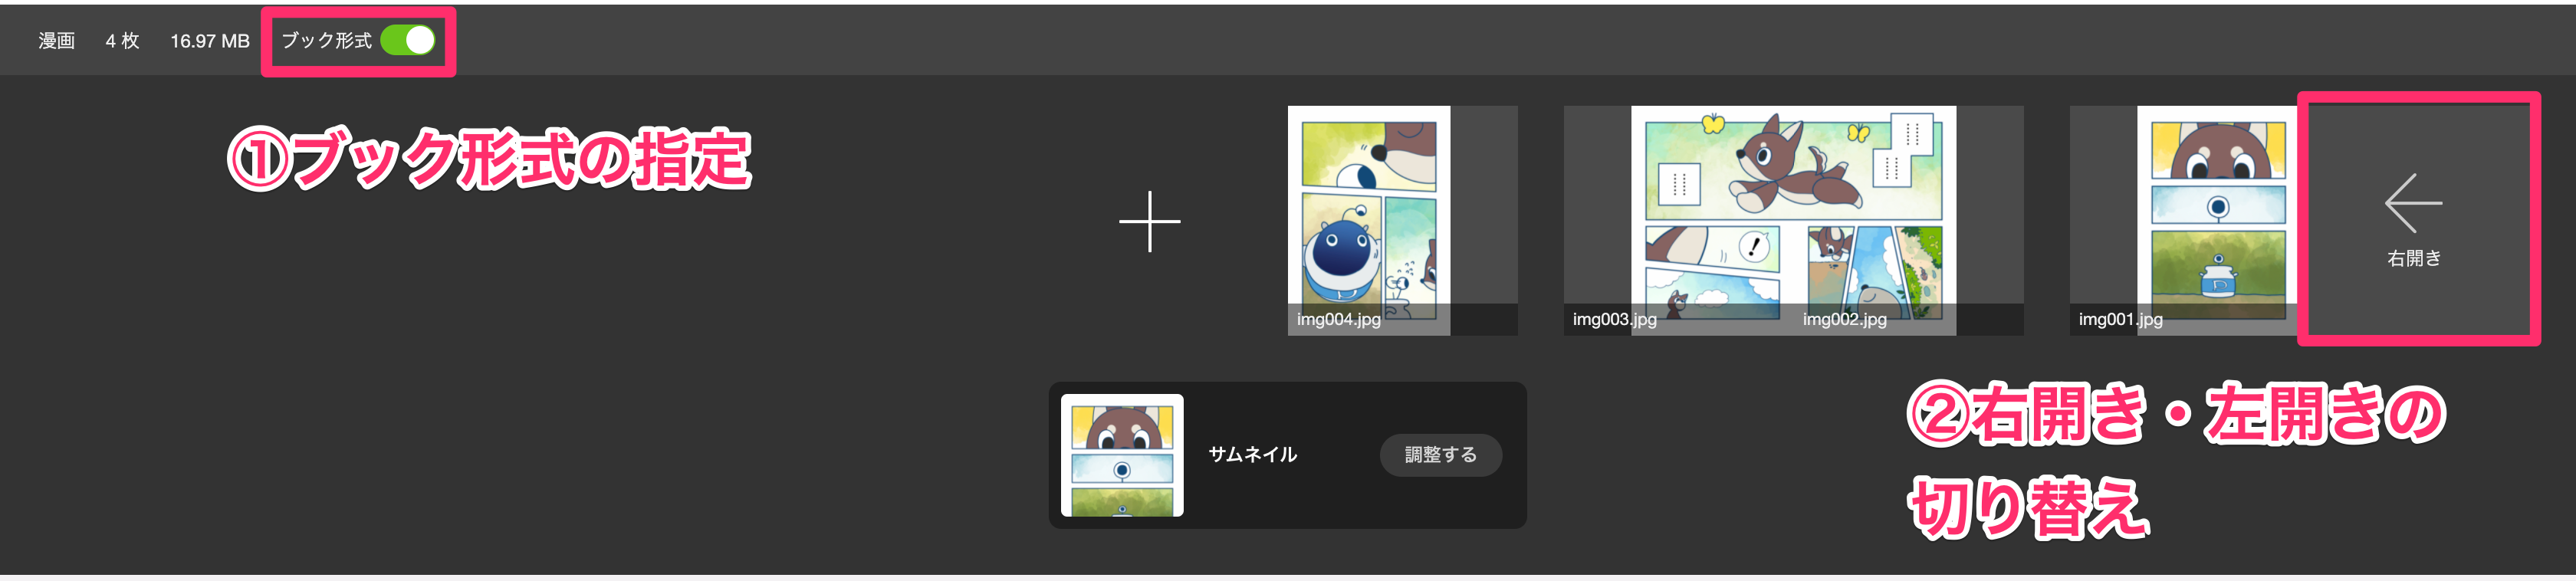Screen dimensions: 2576x581
Task: Click the 右開き label text
Action: click(x=2414, y=259)
